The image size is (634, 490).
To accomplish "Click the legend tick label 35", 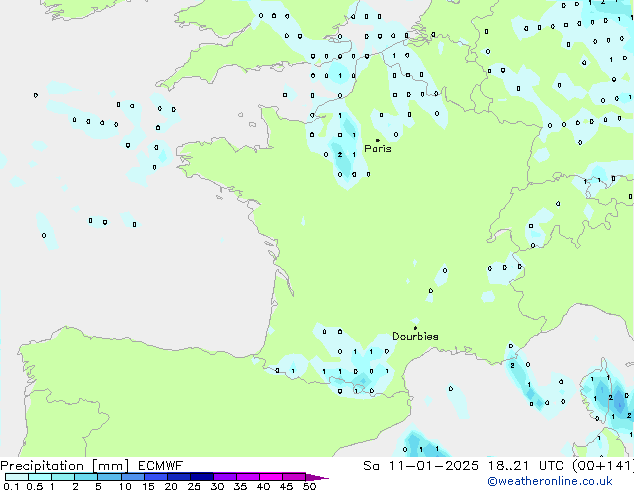I will 240,486.
